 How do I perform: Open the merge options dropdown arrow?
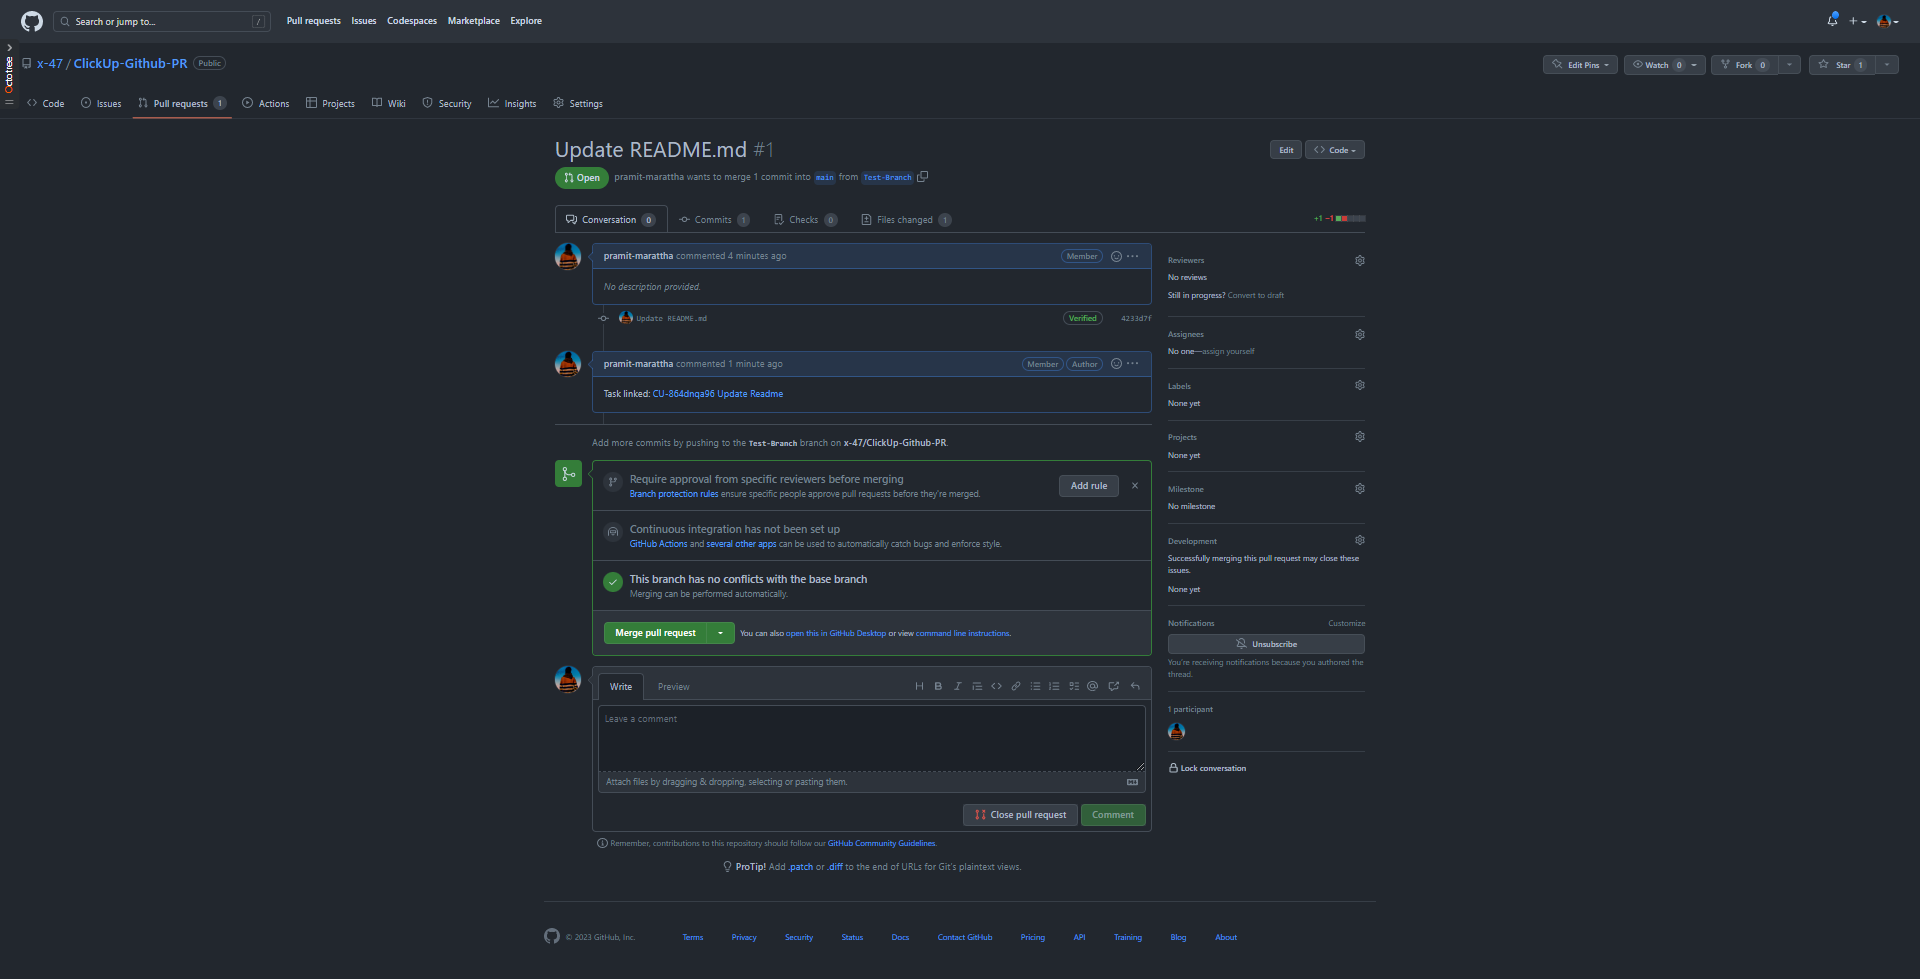[720, 632]
